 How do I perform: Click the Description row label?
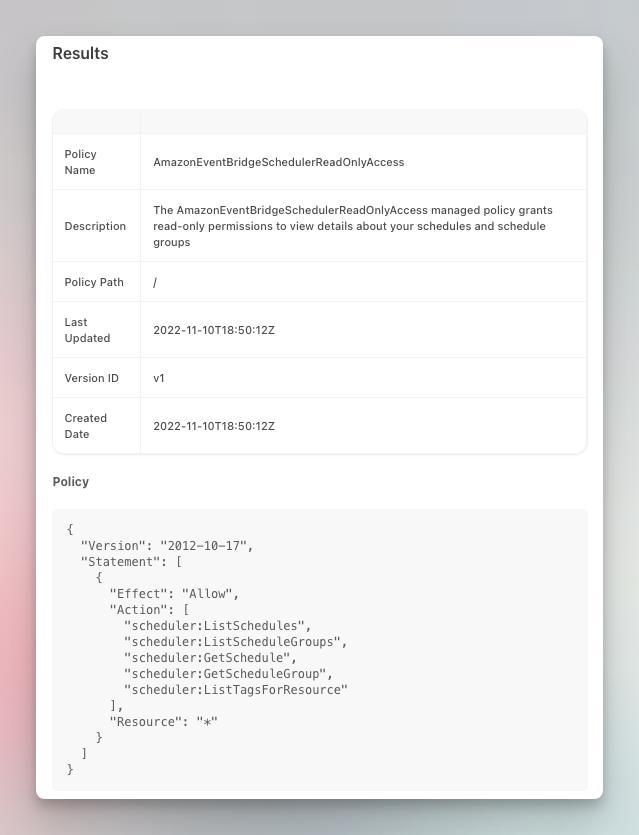[x=95, y=226]
